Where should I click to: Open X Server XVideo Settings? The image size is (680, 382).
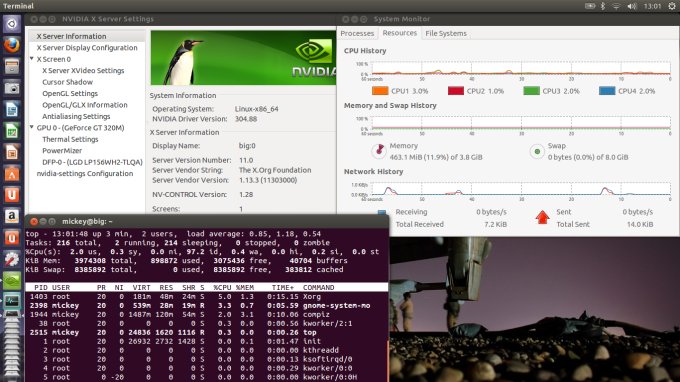(x=83, y=70)
